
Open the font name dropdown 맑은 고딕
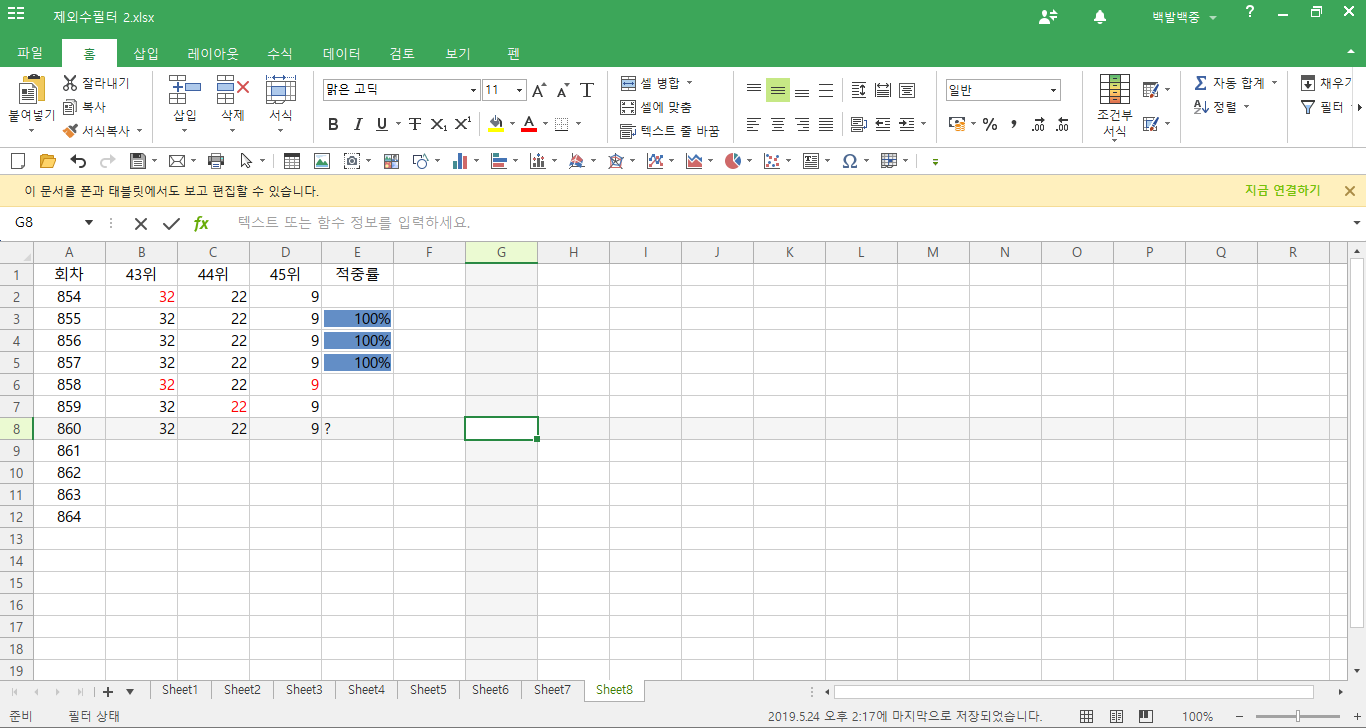(474, 91)
